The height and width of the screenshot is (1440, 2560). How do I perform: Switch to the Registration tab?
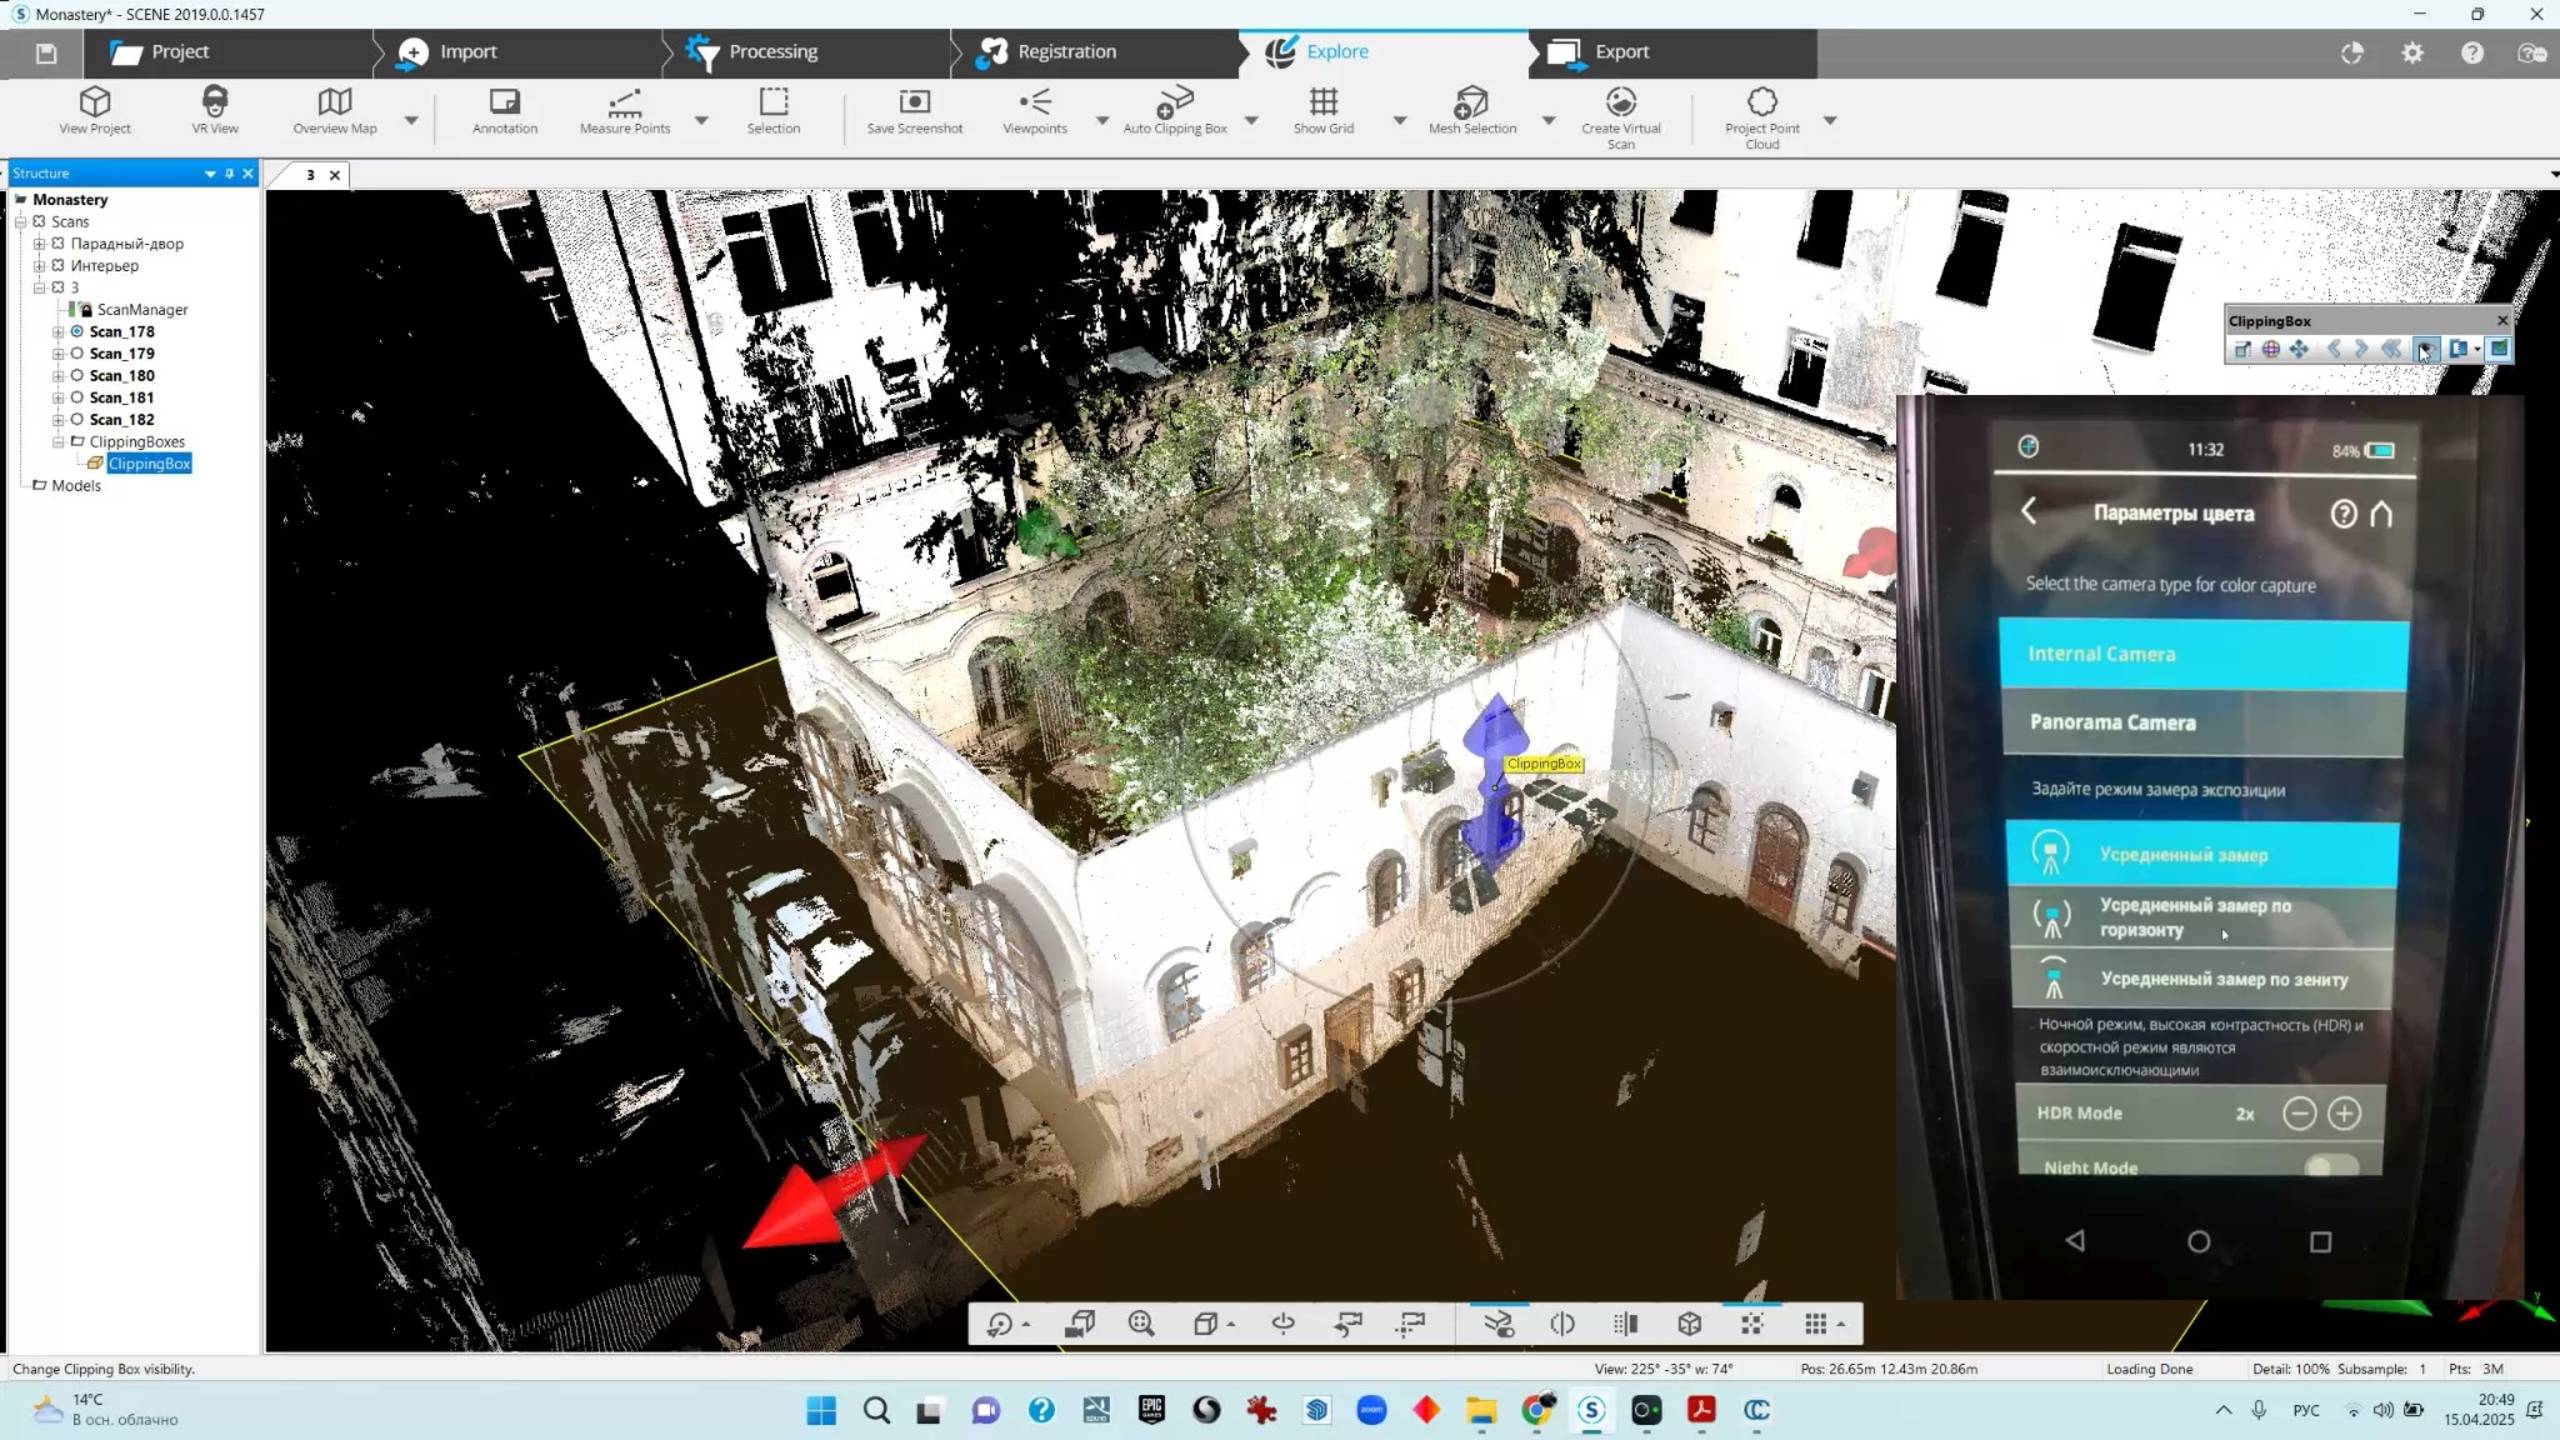pos(1066,52)
